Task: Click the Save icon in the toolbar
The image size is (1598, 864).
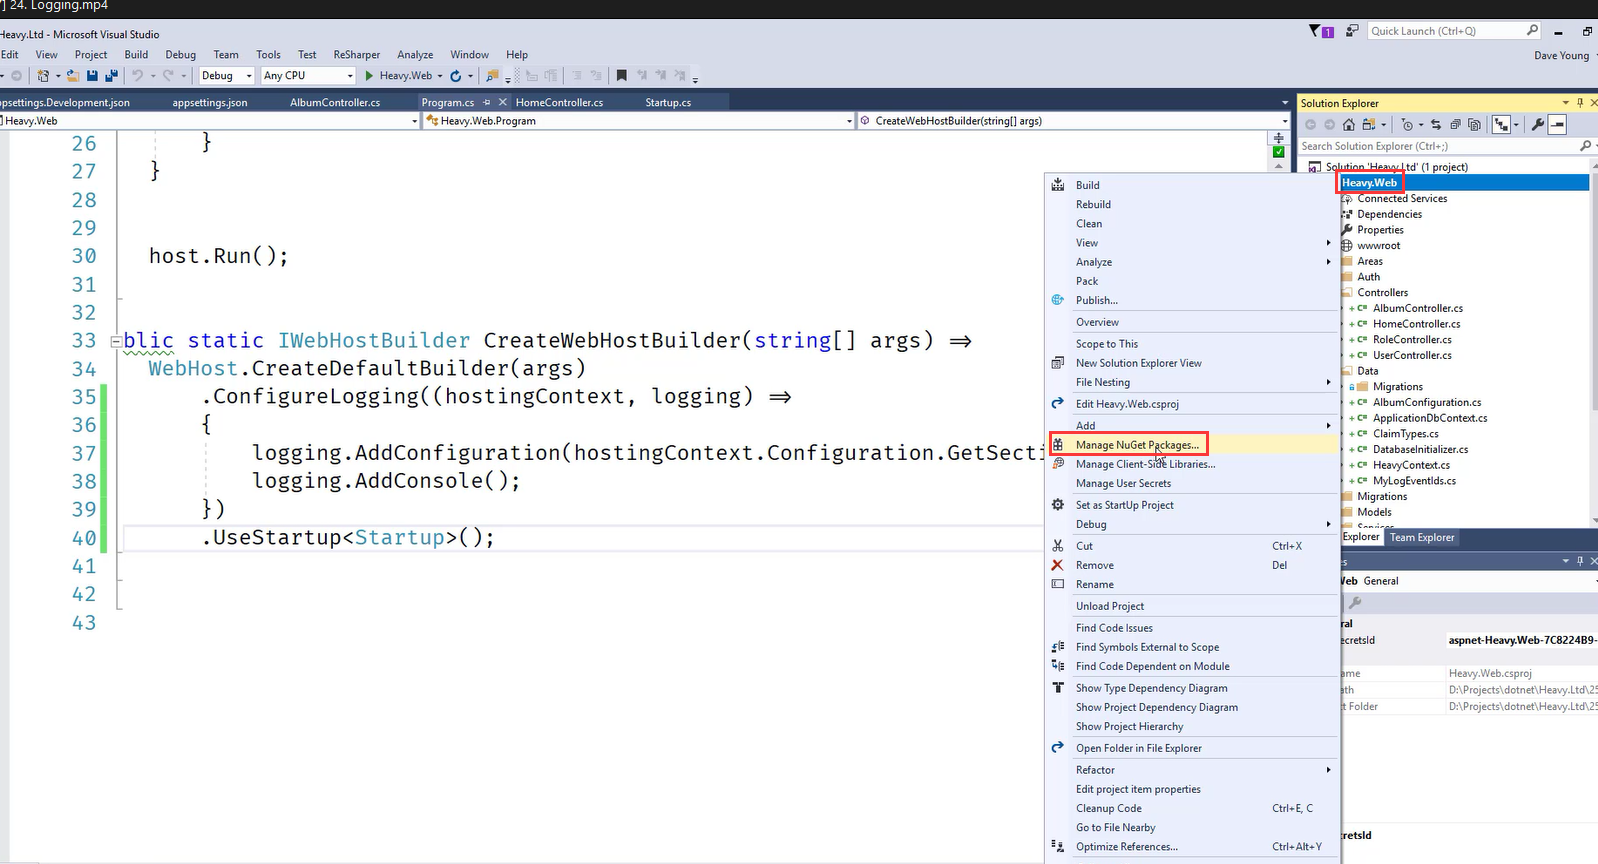Action: click(93, 76)
